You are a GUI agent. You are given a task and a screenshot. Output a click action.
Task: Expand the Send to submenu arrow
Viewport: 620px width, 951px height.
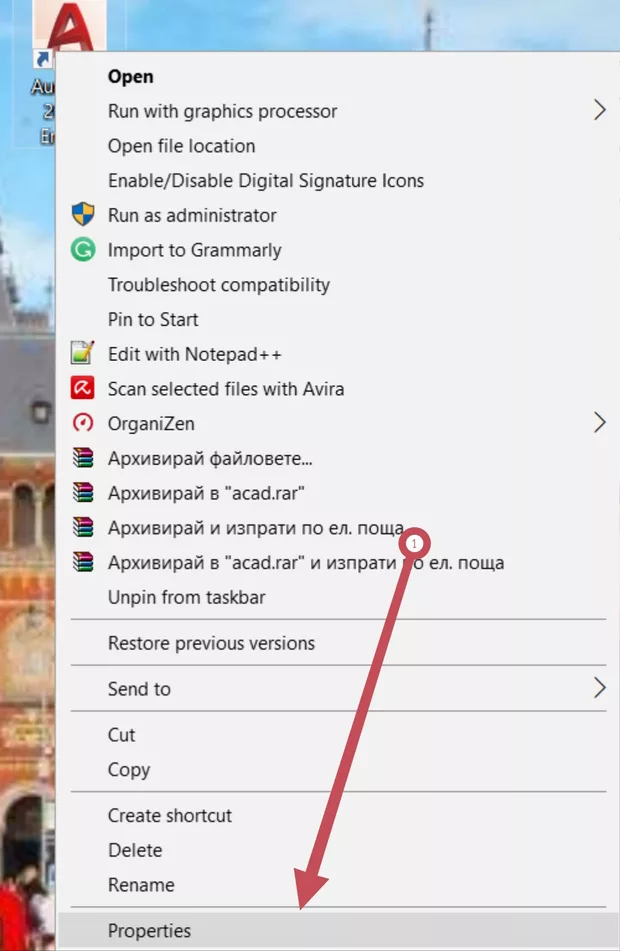[x=599, y=688]
